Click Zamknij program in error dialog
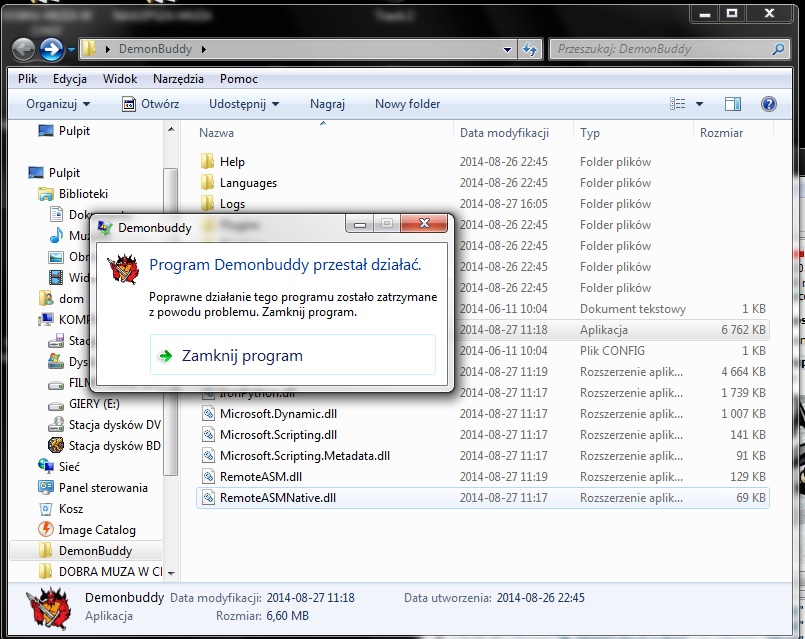The width and height of the screenshot is (805, 639). pyautogui.click(x=293, y=355)
